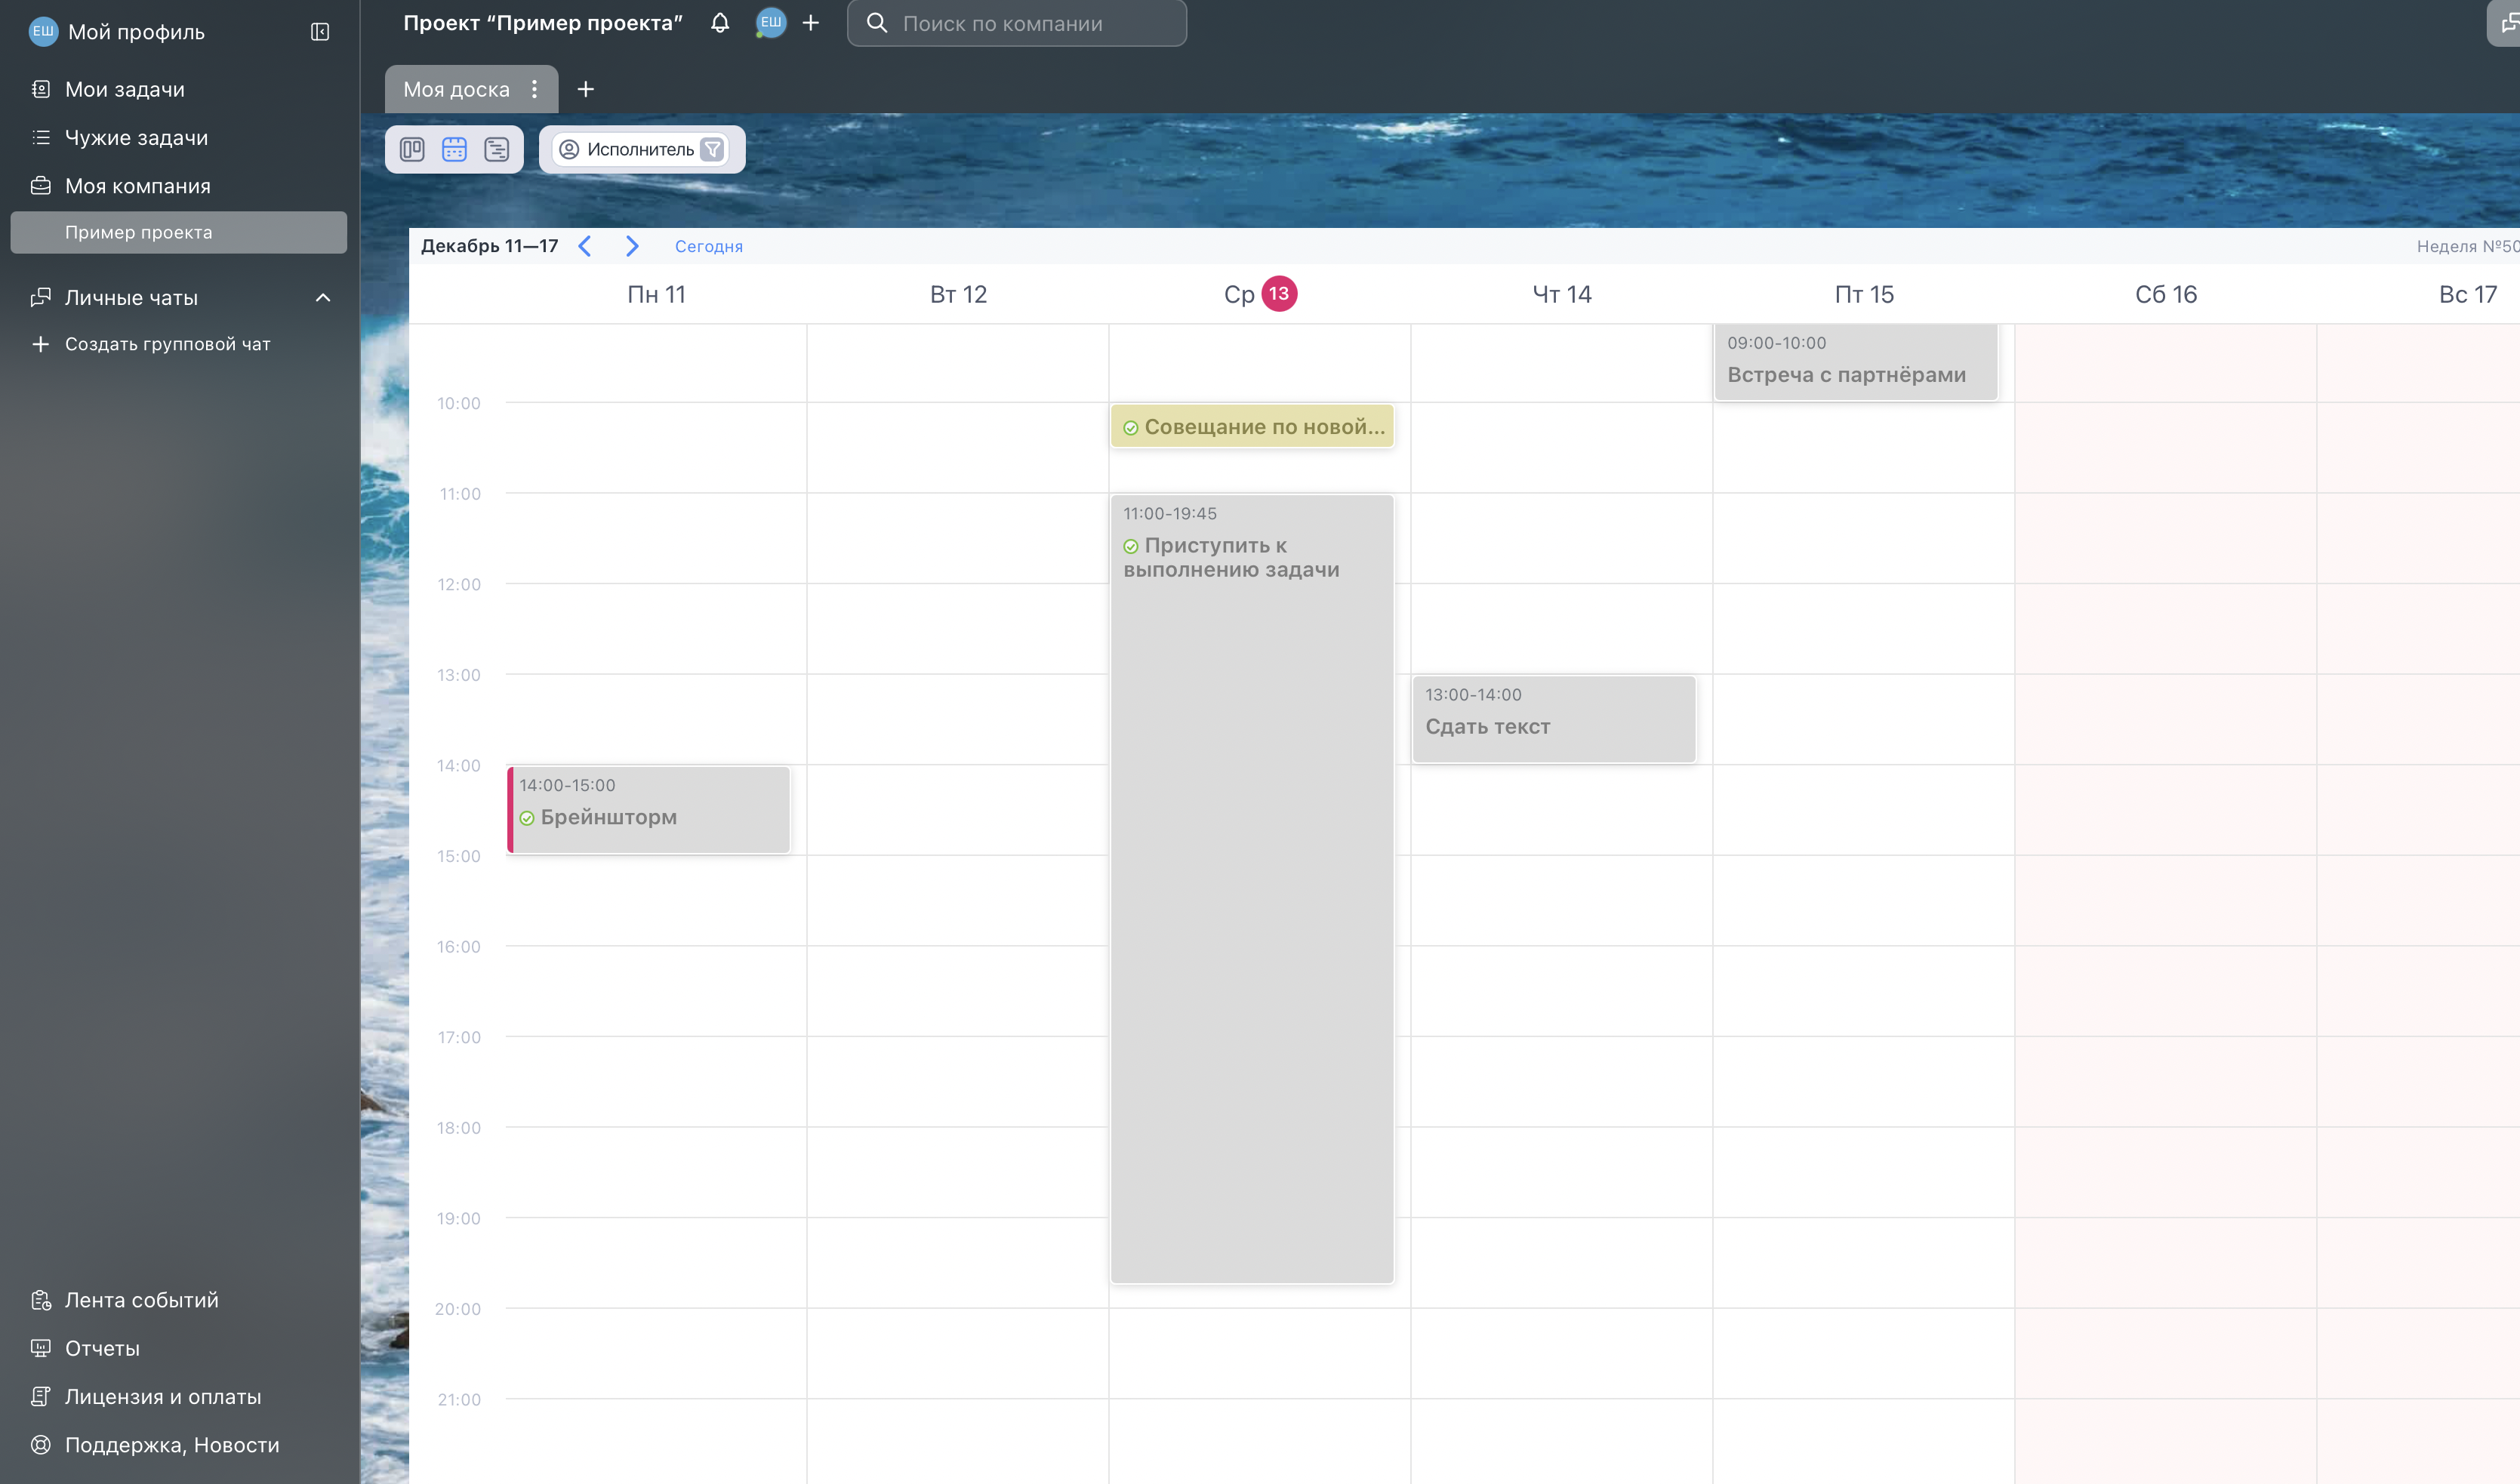Image resolution: width=2520 pixels, height=1484 pixels.
Task: Open Приступить к выполнению задачи event
Action: click(1252, 888)
